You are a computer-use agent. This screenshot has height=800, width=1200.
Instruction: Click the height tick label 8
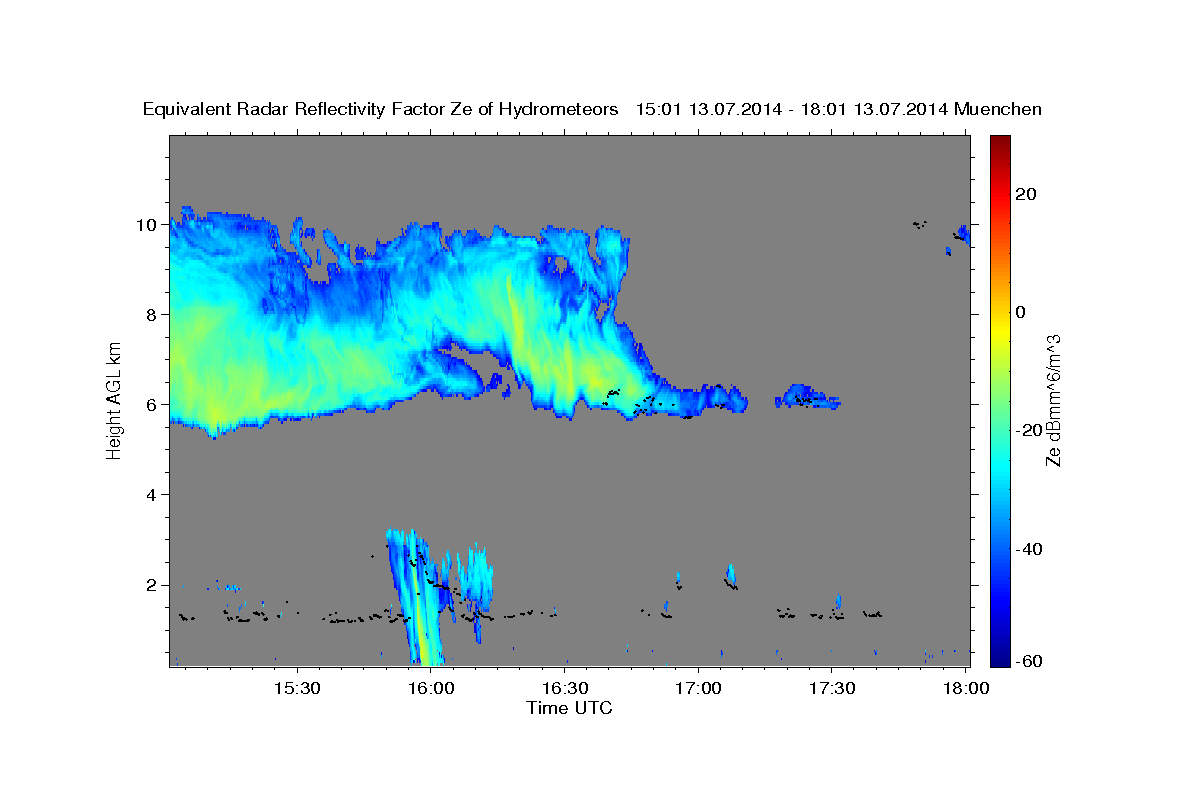tap(151, 315)
